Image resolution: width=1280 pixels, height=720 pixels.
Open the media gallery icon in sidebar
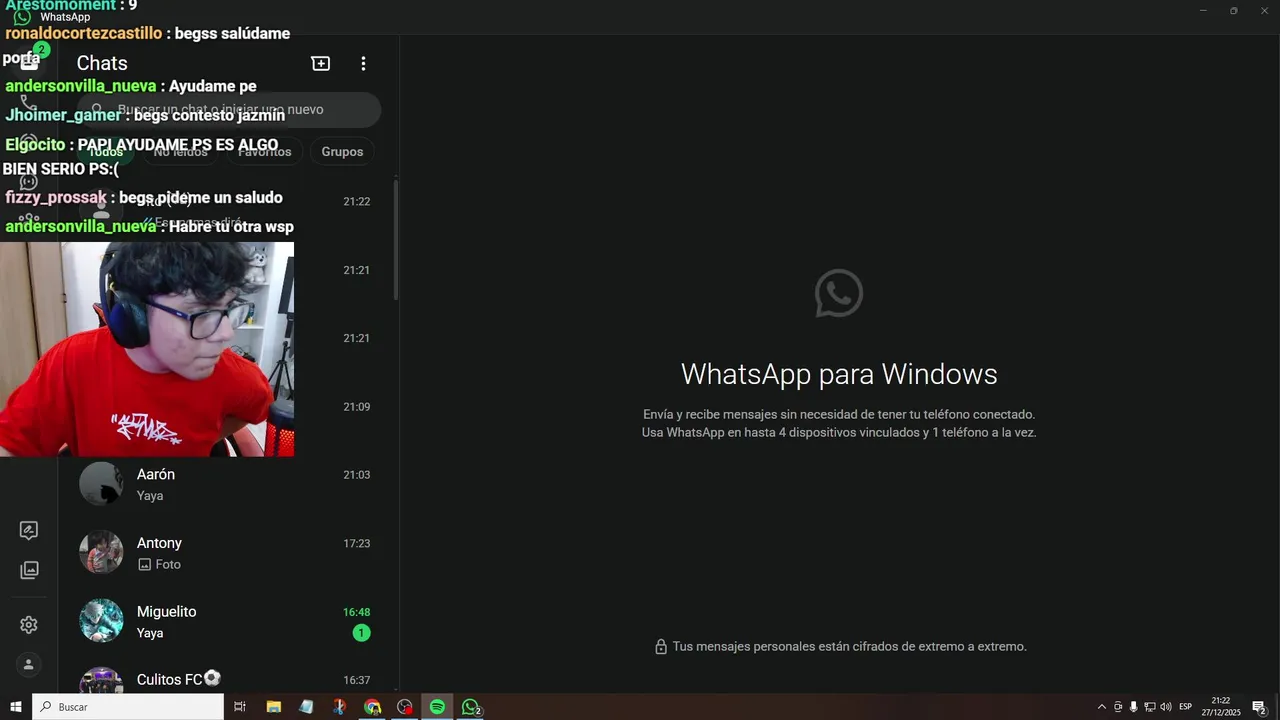pos(29,570)
